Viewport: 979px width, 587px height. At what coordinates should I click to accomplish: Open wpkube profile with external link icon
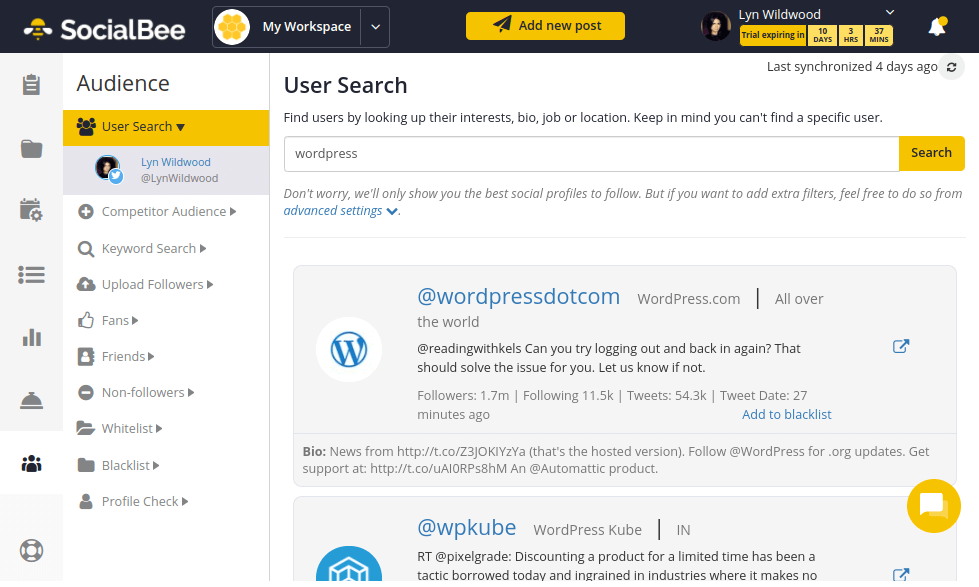pyautogui.click(x=900, y=575)
